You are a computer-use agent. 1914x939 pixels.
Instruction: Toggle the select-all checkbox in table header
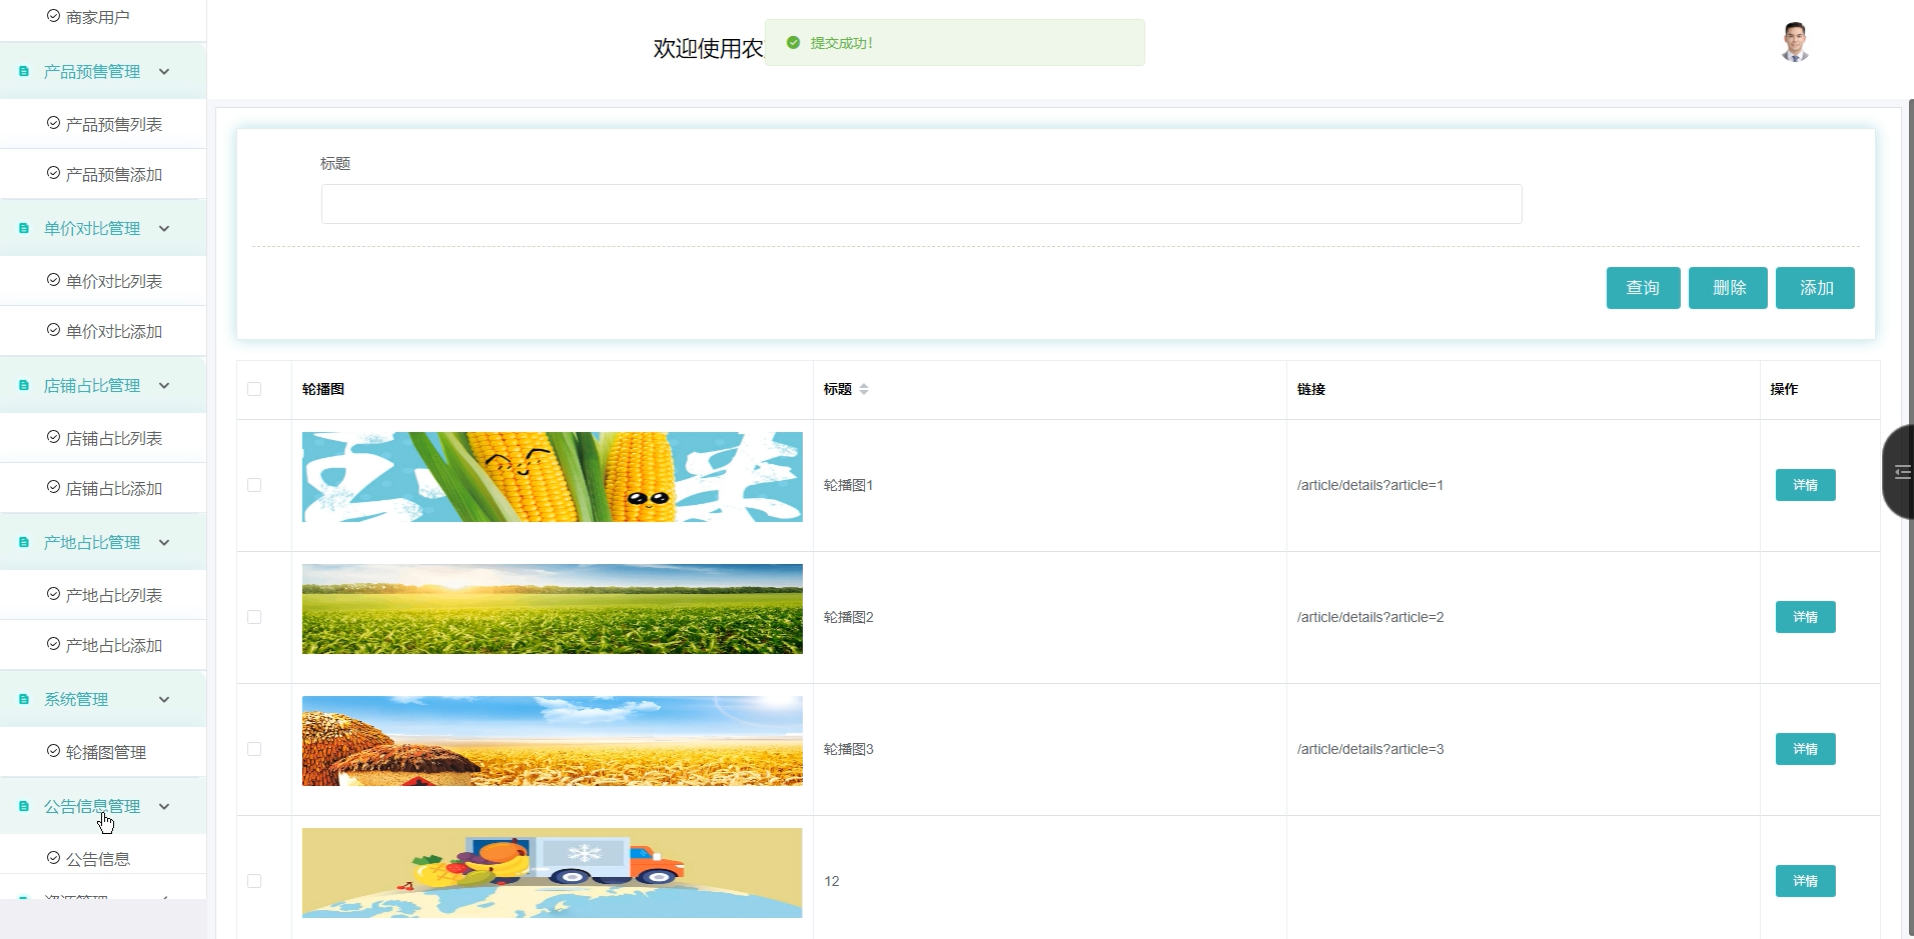[x=254, y=389]
